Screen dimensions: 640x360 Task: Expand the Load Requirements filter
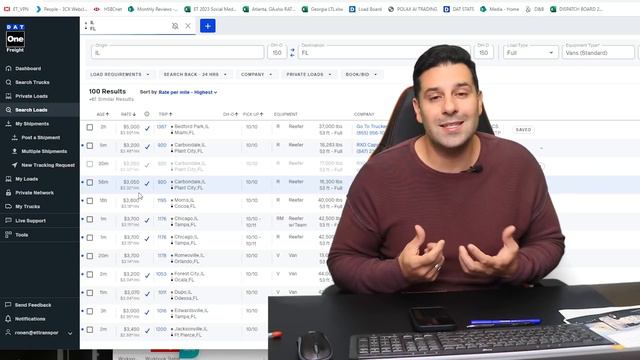pyautogui.click(x=120, y=75)
